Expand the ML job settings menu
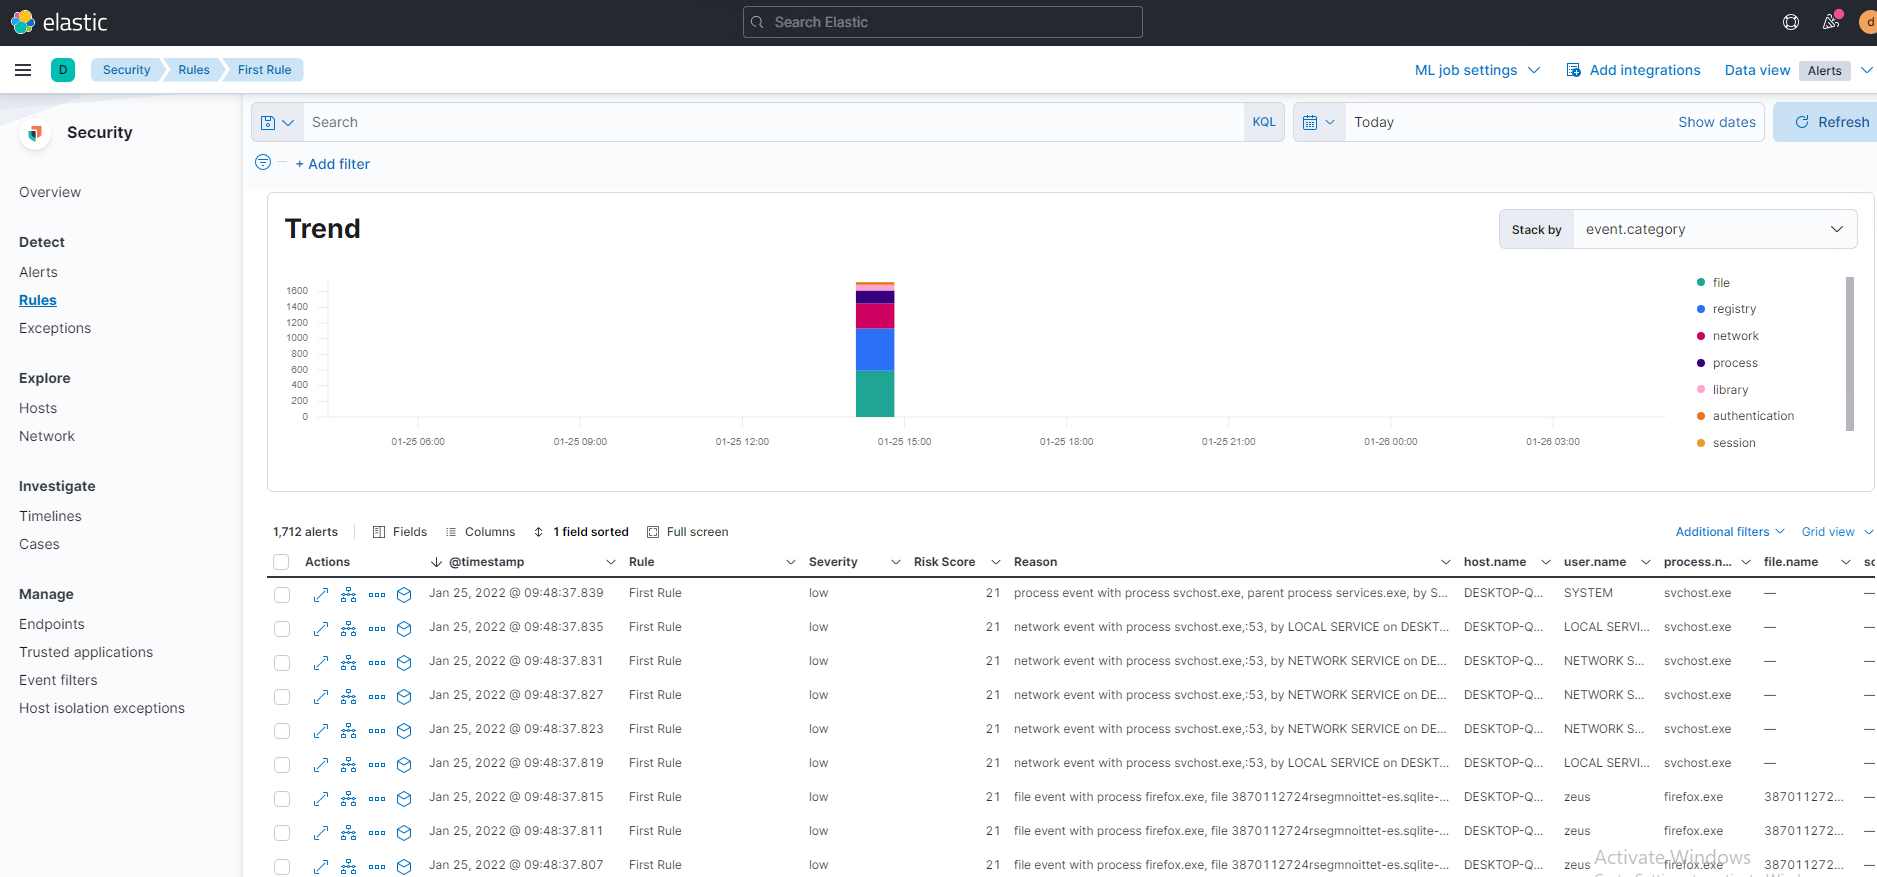 point(1477,70)
